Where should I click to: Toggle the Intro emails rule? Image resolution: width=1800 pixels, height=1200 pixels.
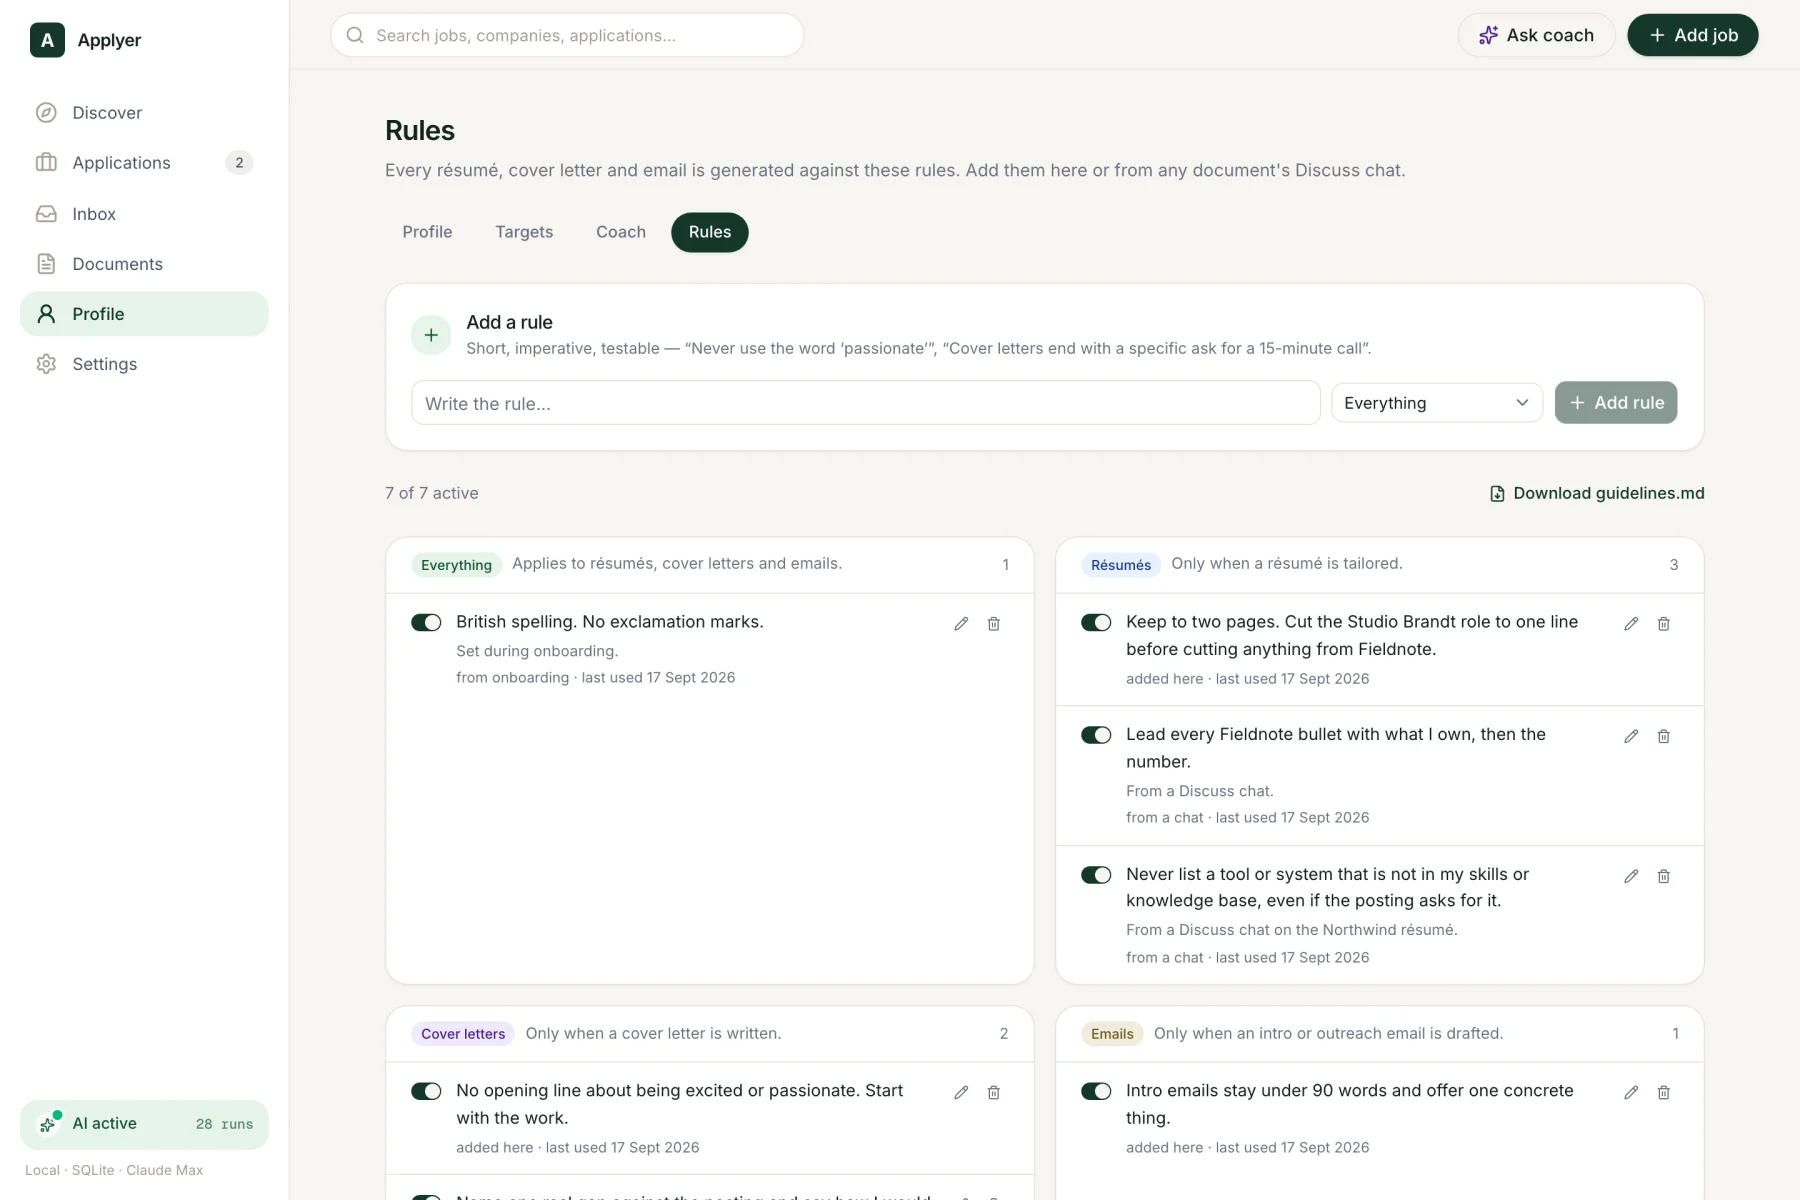1096,1091
